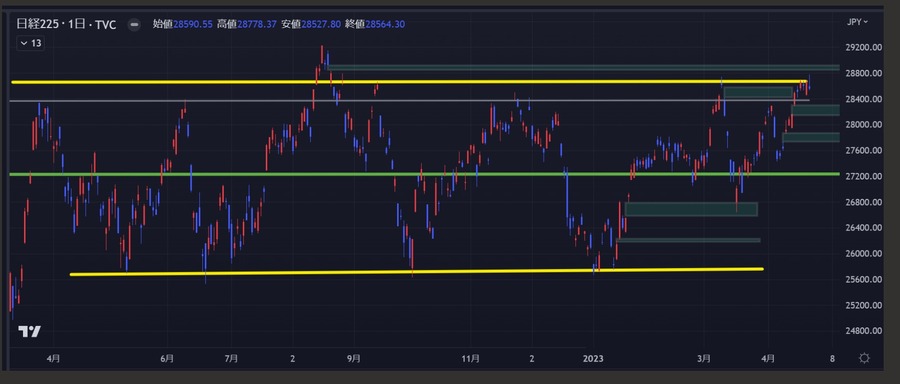
Task: Select the green horizontal line at 27200
Action: (425, 174)
